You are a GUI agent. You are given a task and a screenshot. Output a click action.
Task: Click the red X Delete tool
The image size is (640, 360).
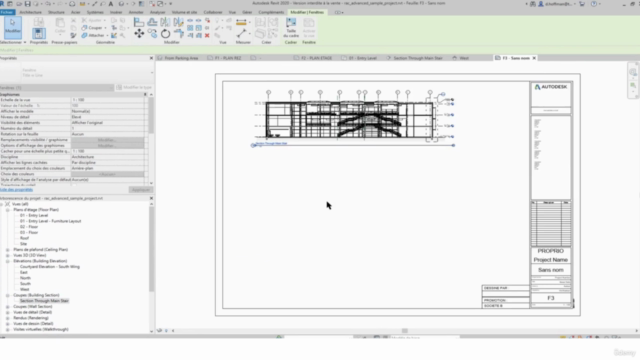tap(207, 36)
